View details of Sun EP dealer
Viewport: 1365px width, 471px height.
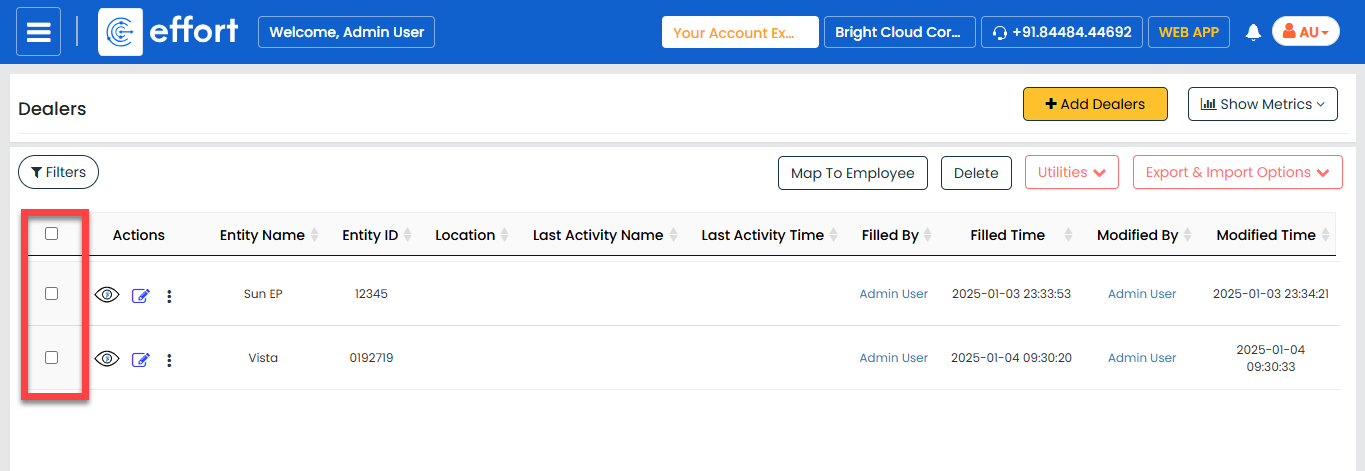tap(107, 295)
